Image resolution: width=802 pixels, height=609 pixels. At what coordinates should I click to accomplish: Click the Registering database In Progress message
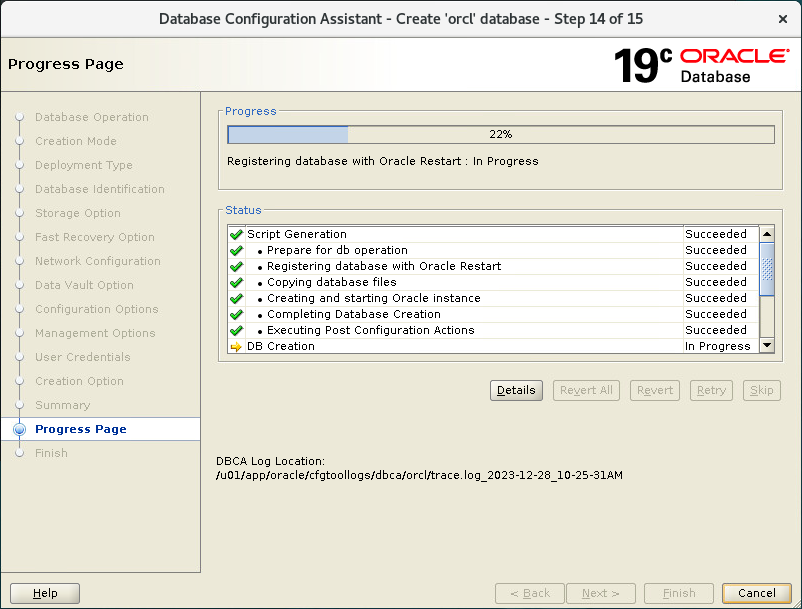coord(383,162)
